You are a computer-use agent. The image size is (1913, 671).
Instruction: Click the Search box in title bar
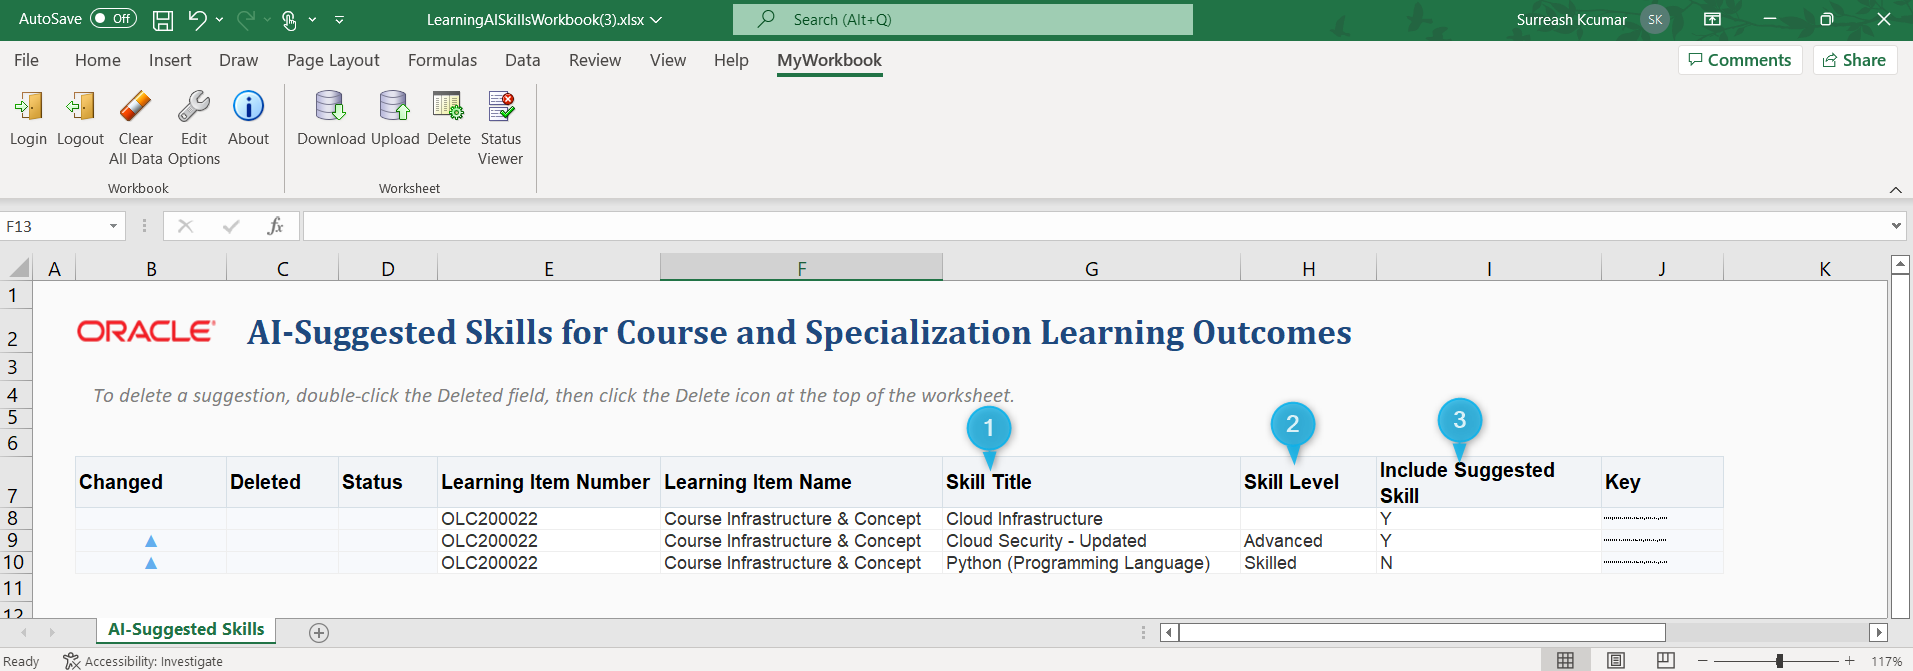[962, 19]
